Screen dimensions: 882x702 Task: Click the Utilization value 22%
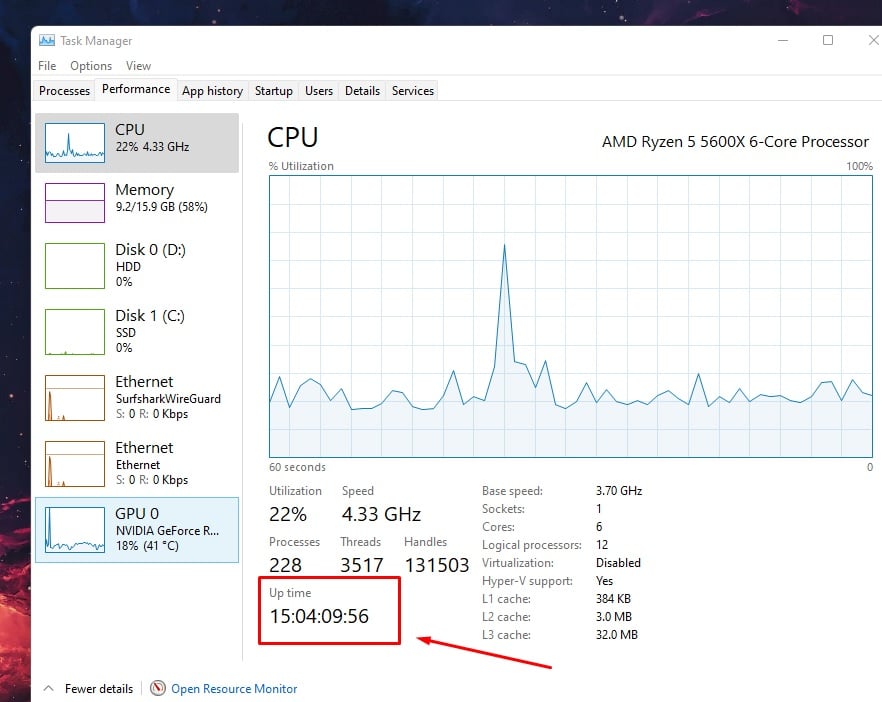288,514
